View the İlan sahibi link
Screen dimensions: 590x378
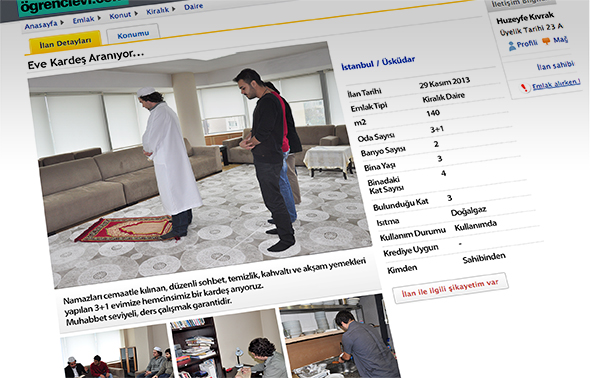pos(555,66)
